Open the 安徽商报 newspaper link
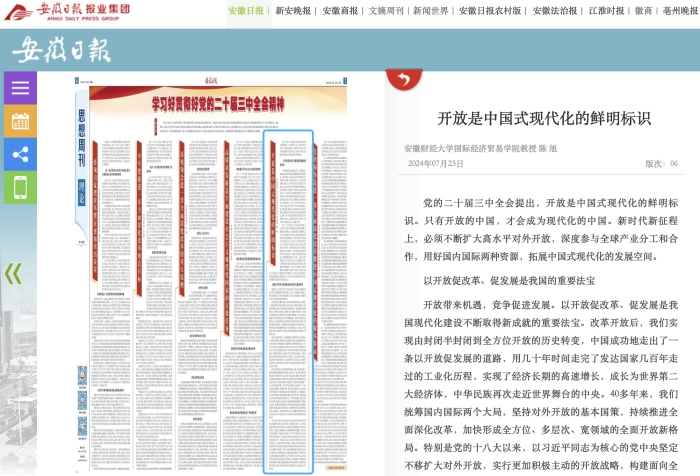The image size is (700, 476). 340,12
